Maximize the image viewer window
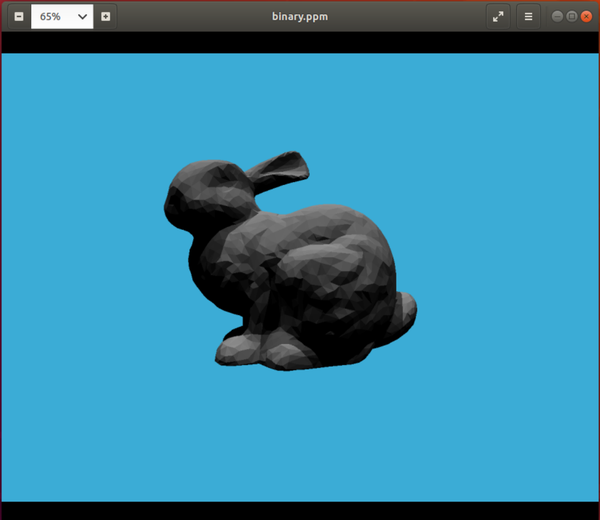Screen dimensions: 600x520 point(571,16)
